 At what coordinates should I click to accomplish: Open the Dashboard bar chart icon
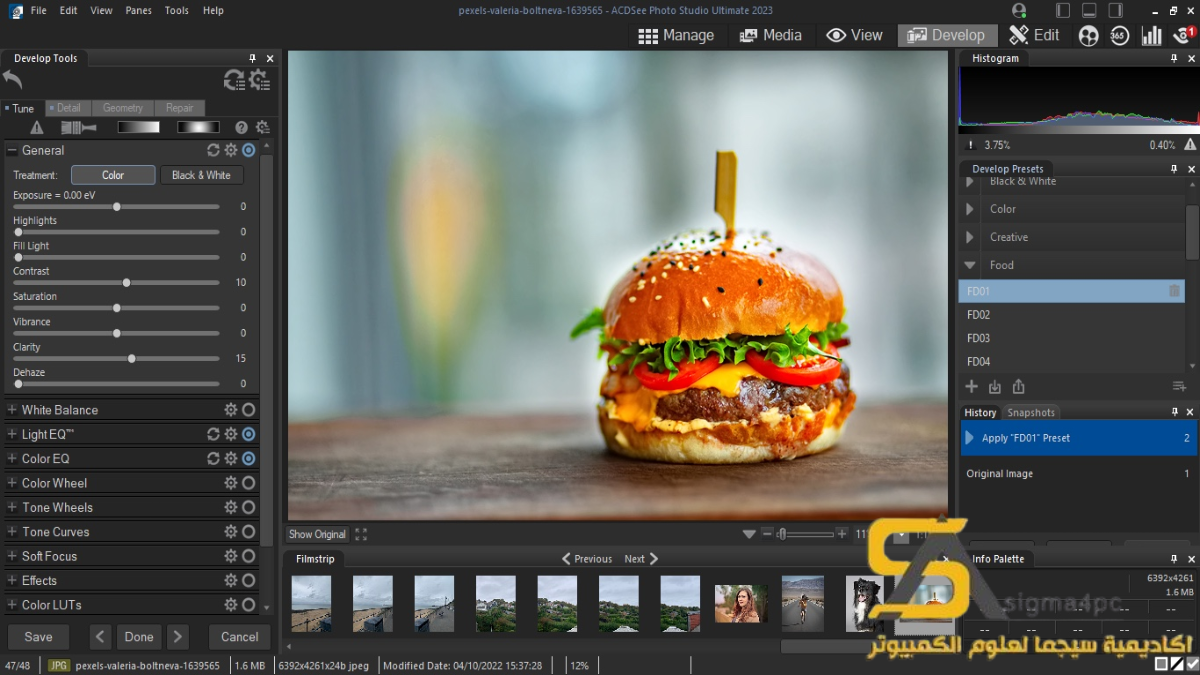[1152, 35]
